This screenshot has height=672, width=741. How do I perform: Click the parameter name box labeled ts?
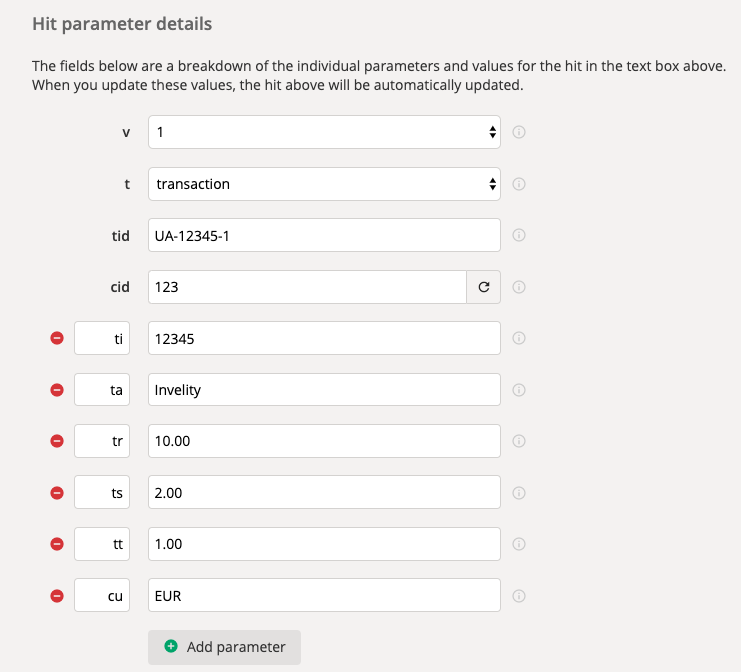[x=102, y=493]
